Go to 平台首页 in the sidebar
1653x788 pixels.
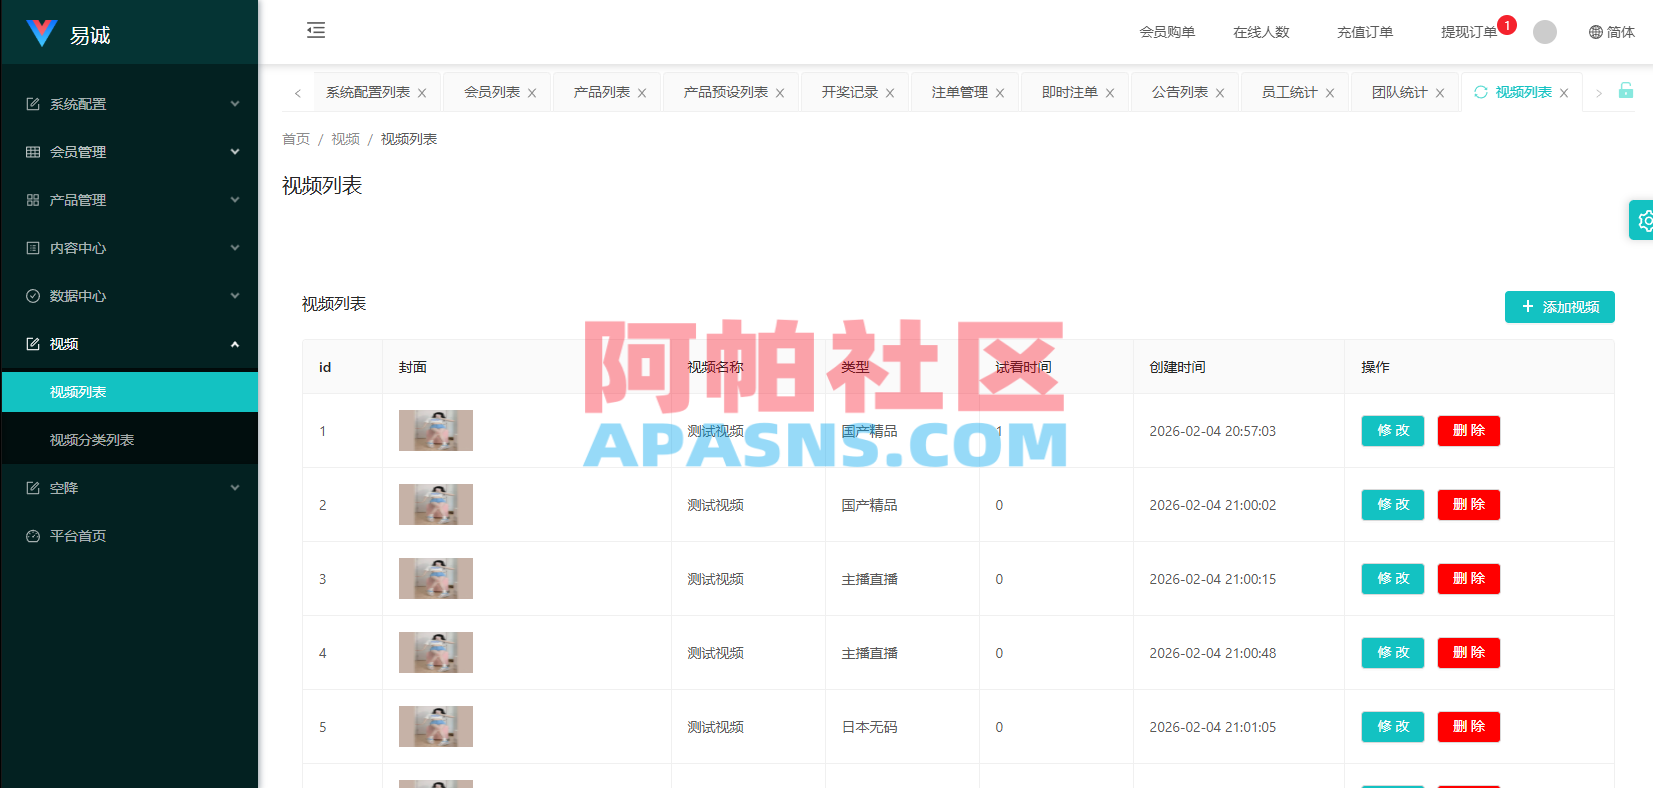click(x=130, y=536)
